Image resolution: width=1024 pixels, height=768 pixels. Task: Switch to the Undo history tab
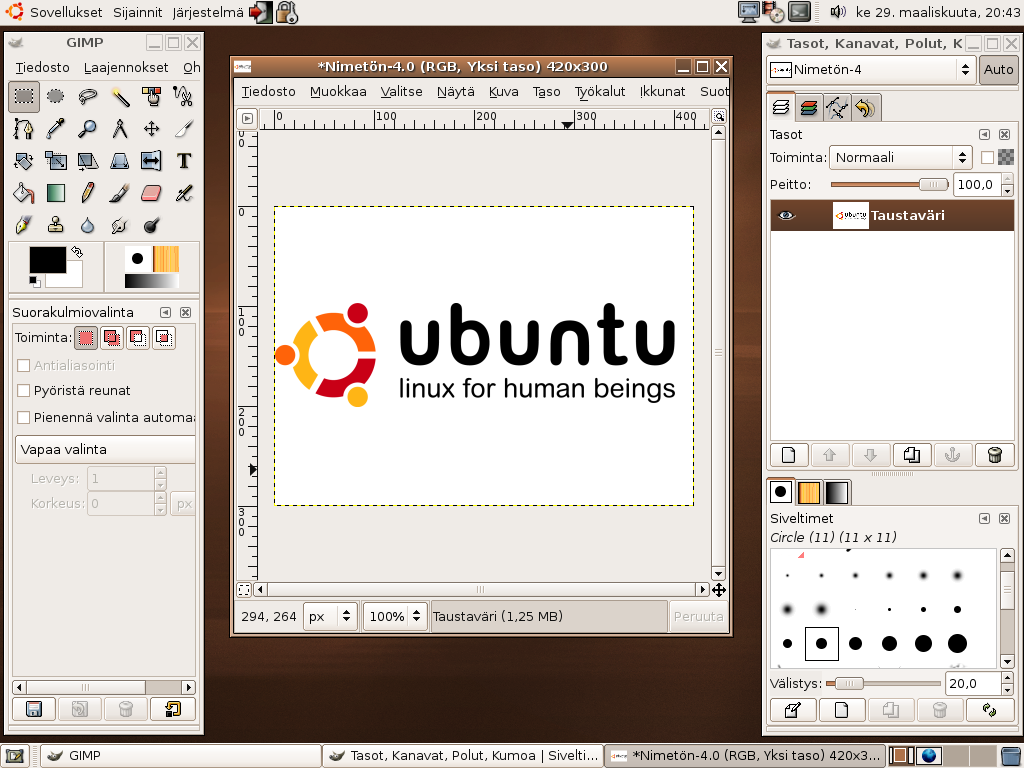click(865, 108)
